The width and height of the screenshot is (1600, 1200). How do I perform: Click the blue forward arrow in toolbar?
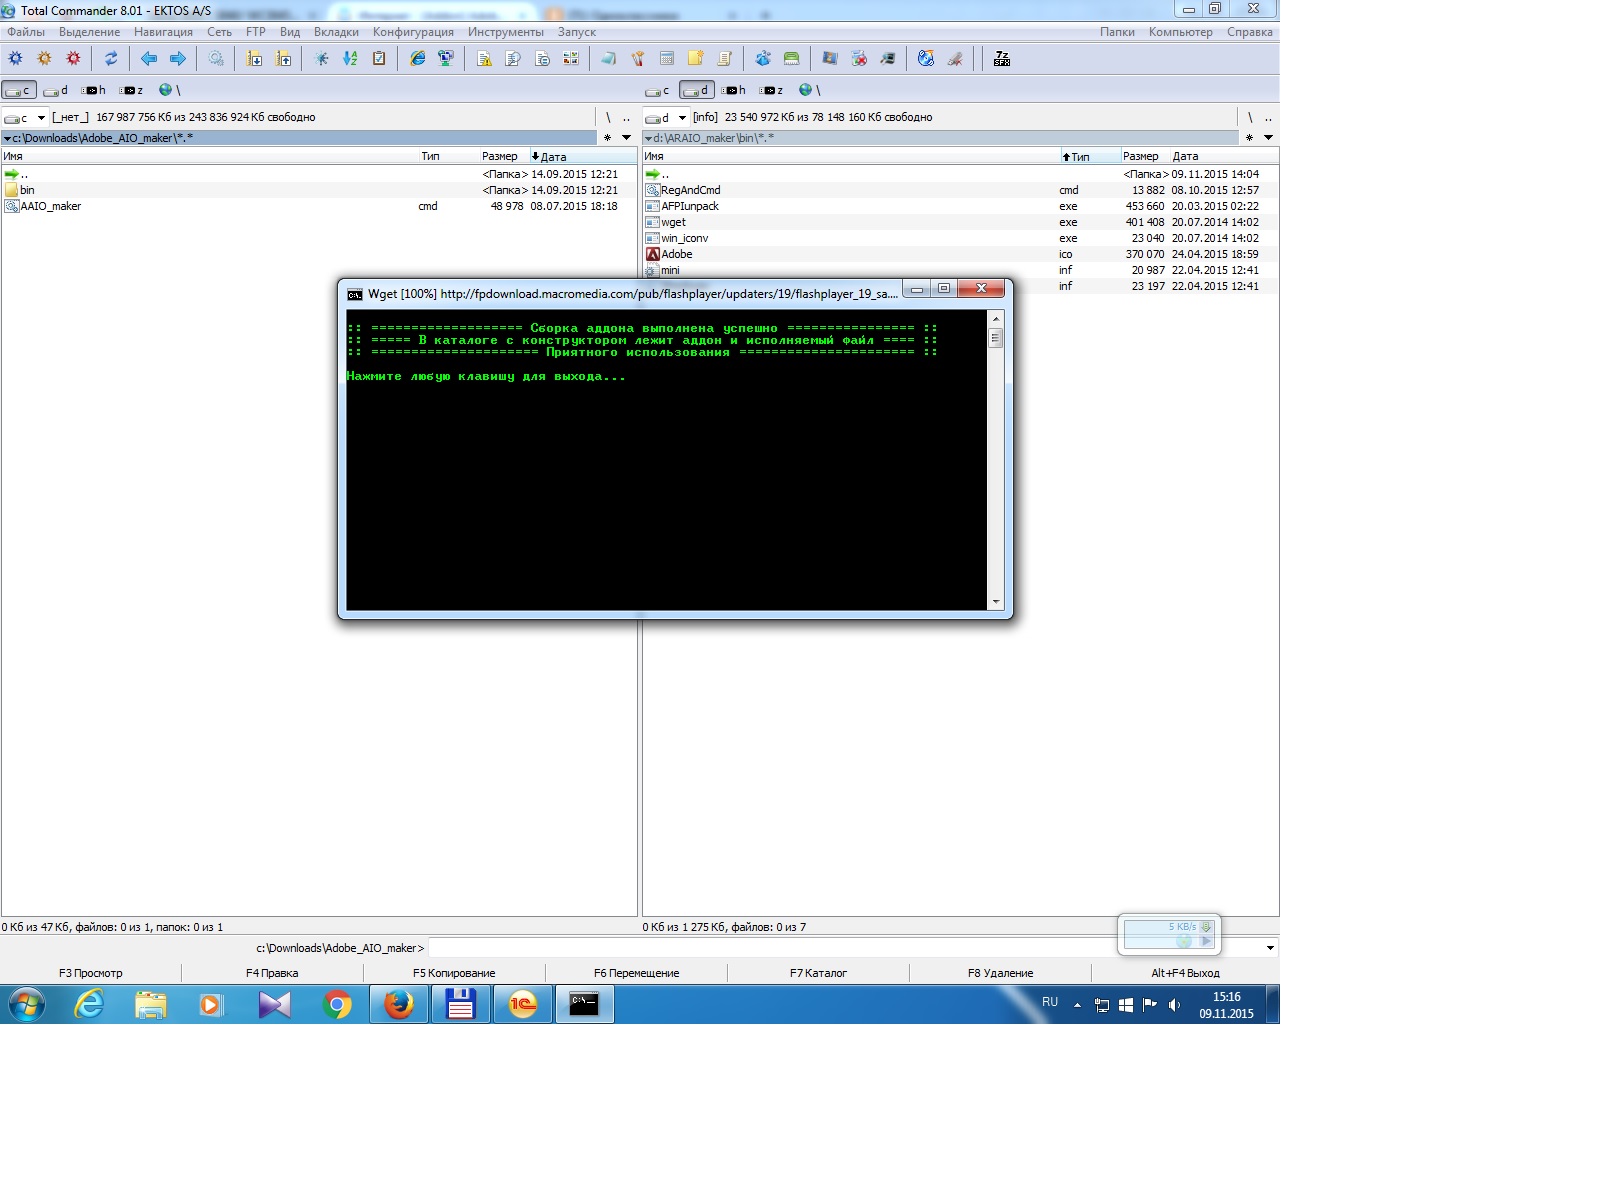coord(178,59)
